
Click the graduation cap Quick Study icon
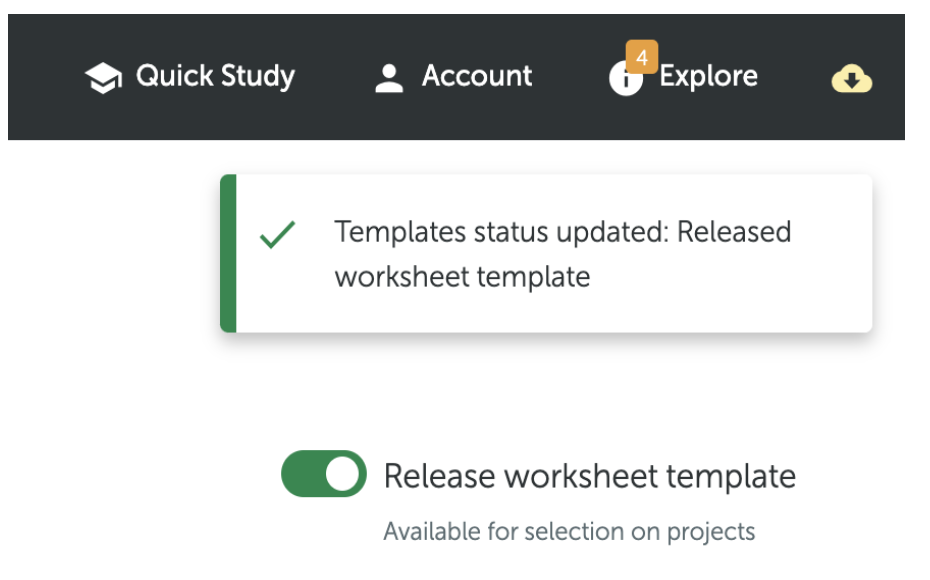[x=103, y=78]
